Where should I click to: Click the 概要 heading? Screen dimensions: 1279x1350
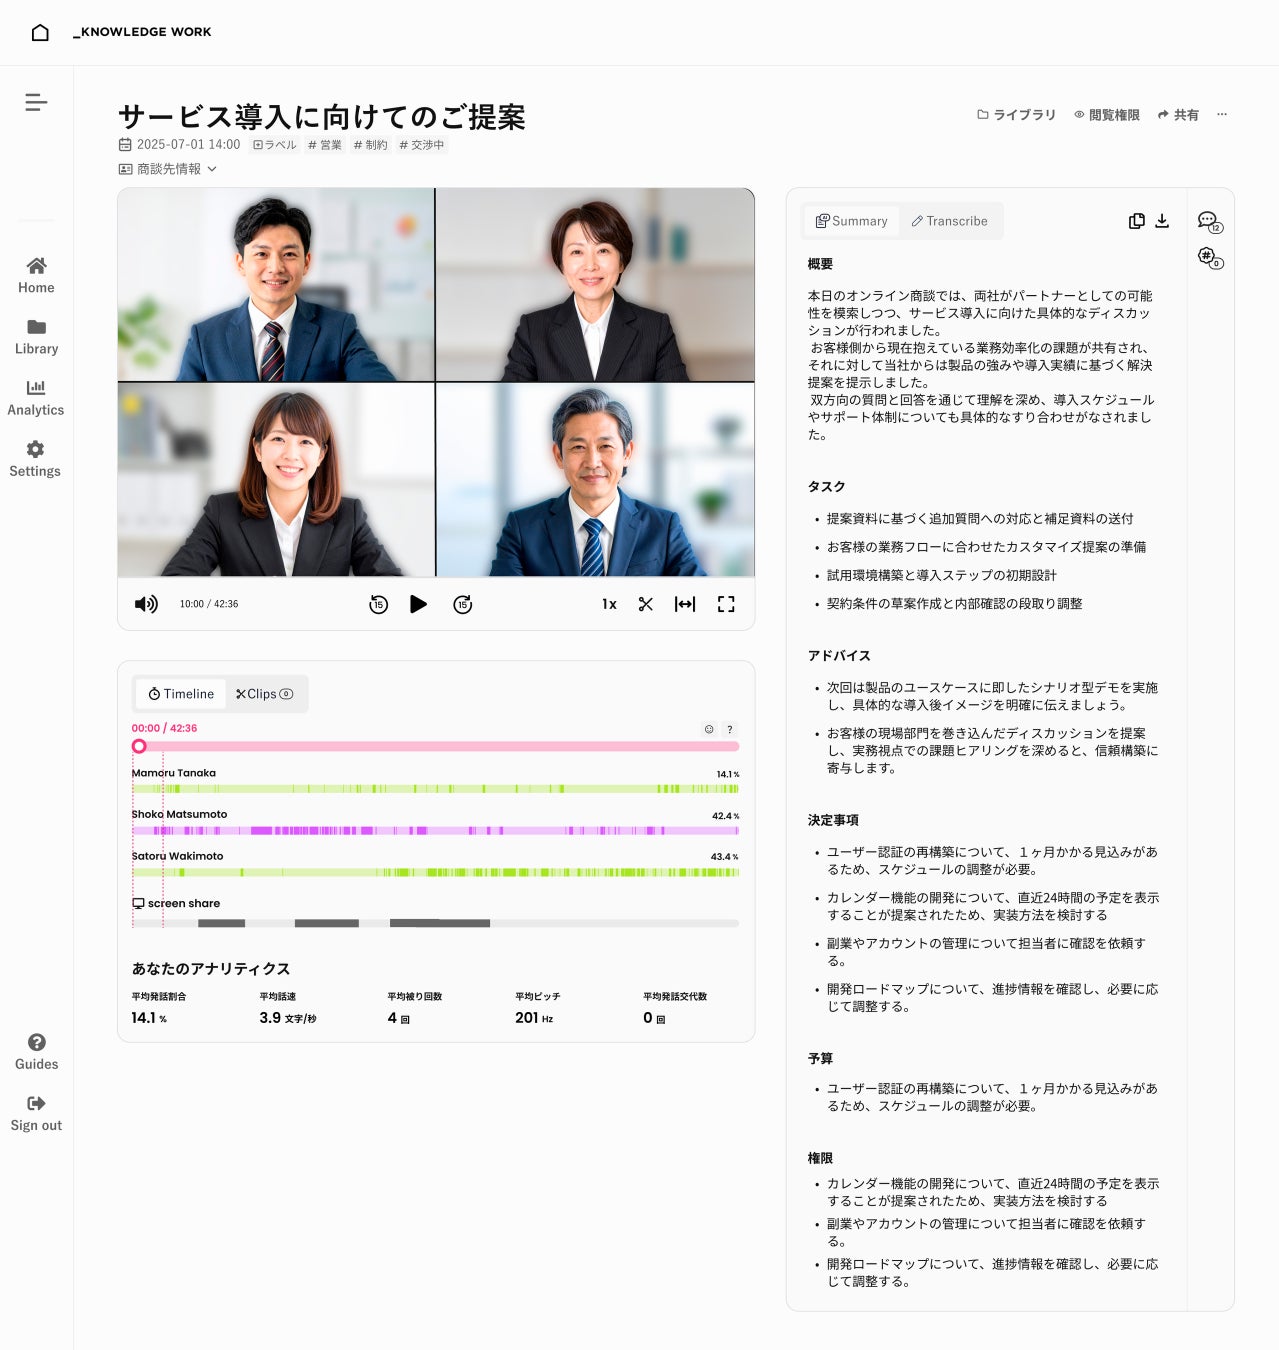click(820, 264)
